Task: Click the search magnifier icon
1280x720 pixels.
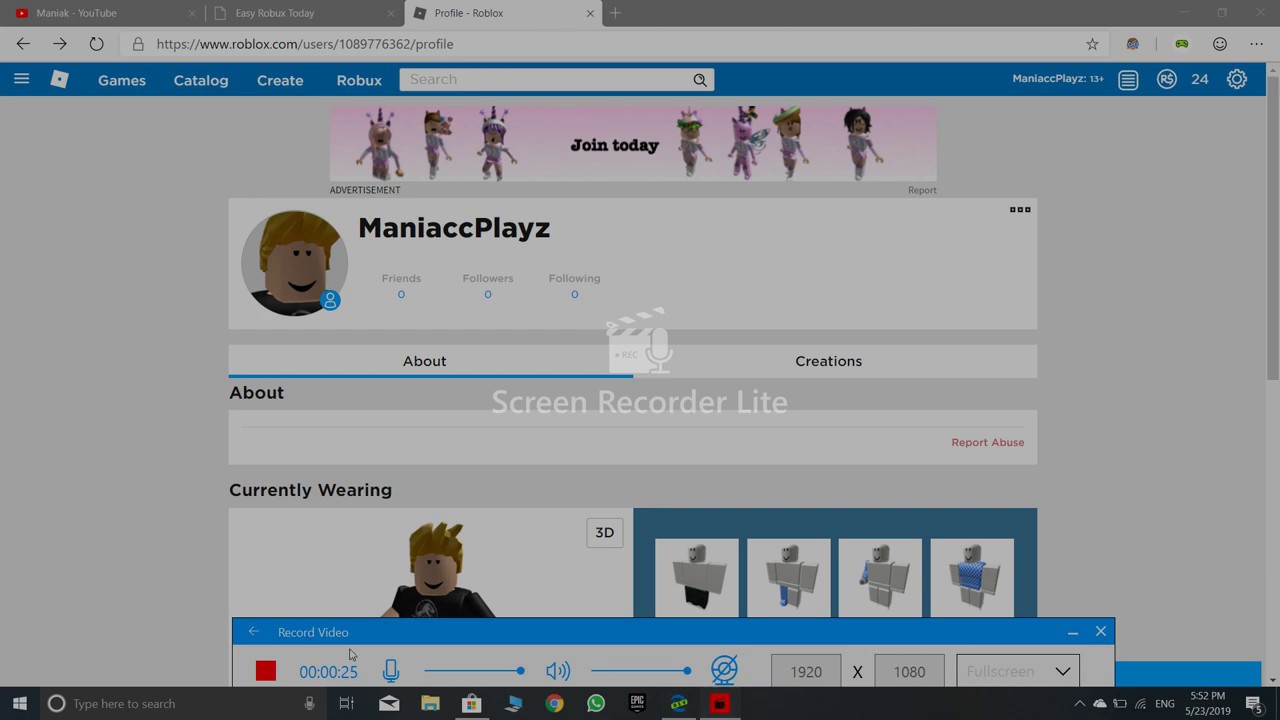Action: [700, 80]
